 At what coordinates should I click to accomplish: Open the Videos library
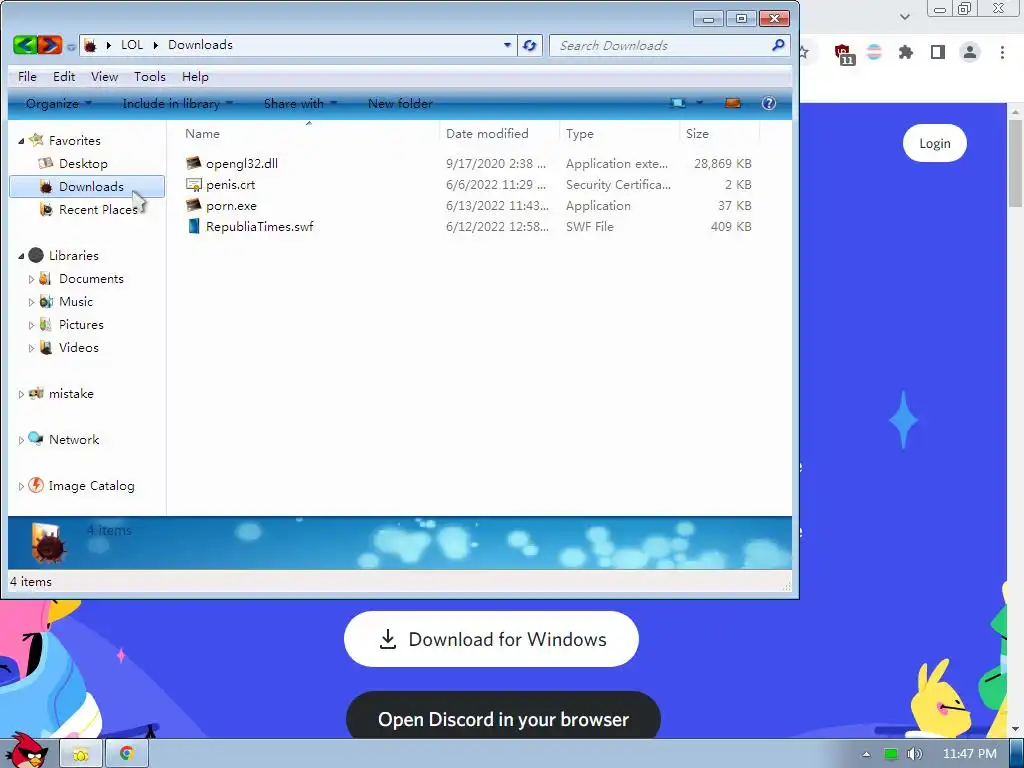[x=78, y=347]
